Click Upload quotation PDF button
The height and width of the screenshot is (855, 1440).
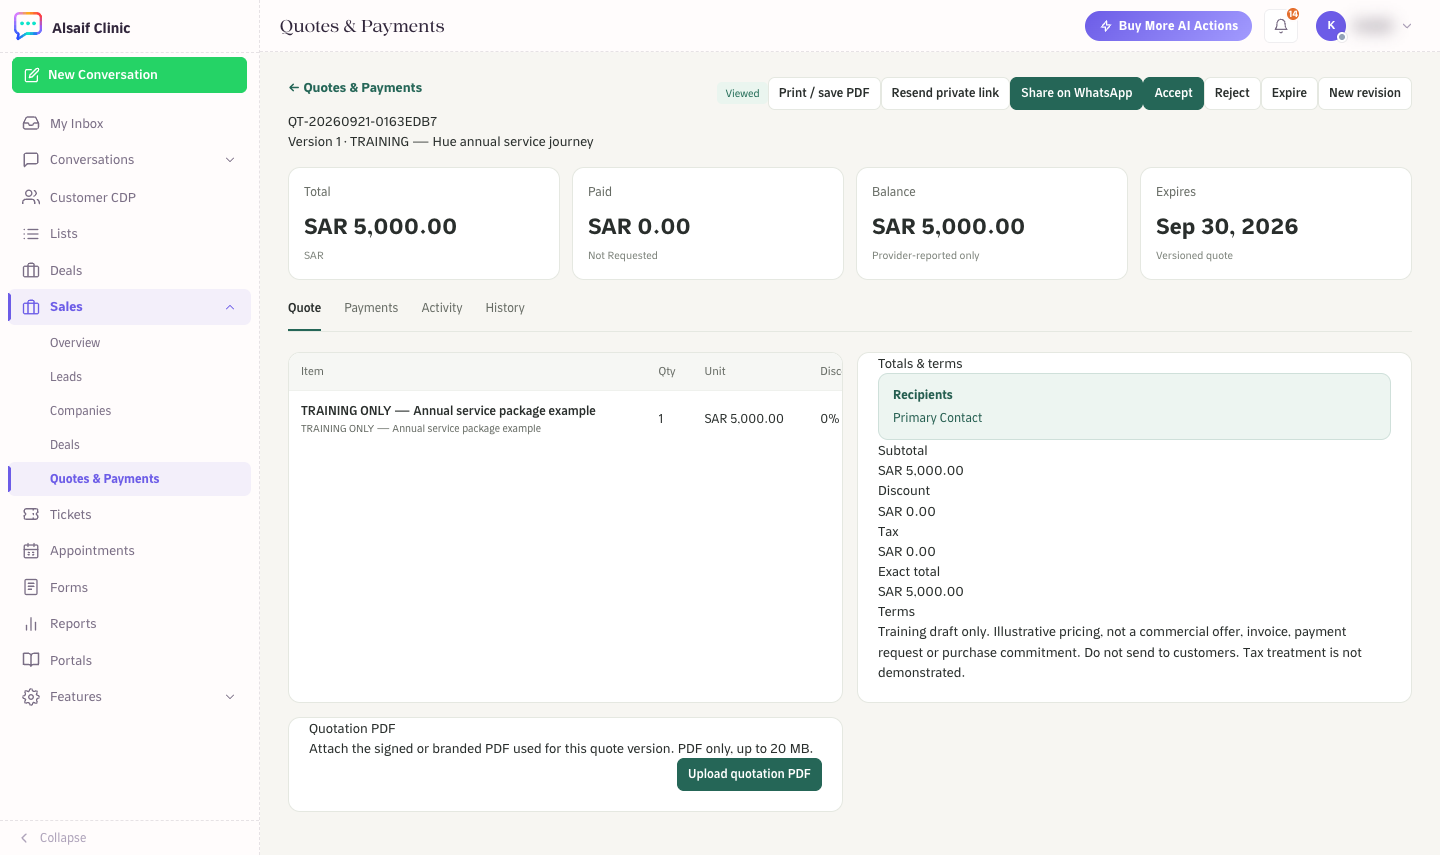pyautogui.click(x=749, y=774)
